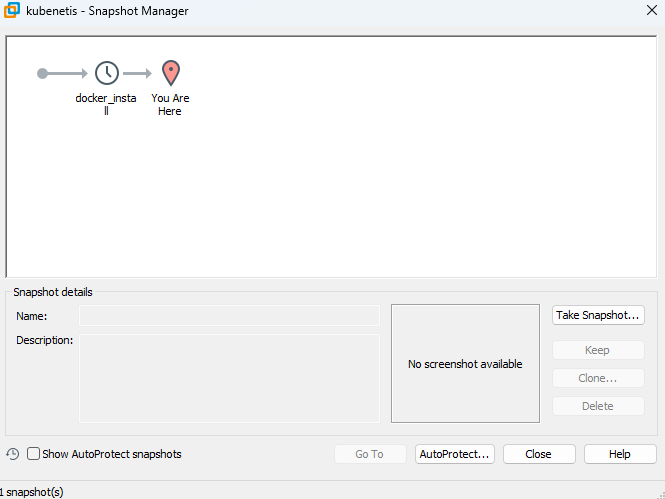
Task: Click the snapshot tree root dot
Action: coord(42,73)
